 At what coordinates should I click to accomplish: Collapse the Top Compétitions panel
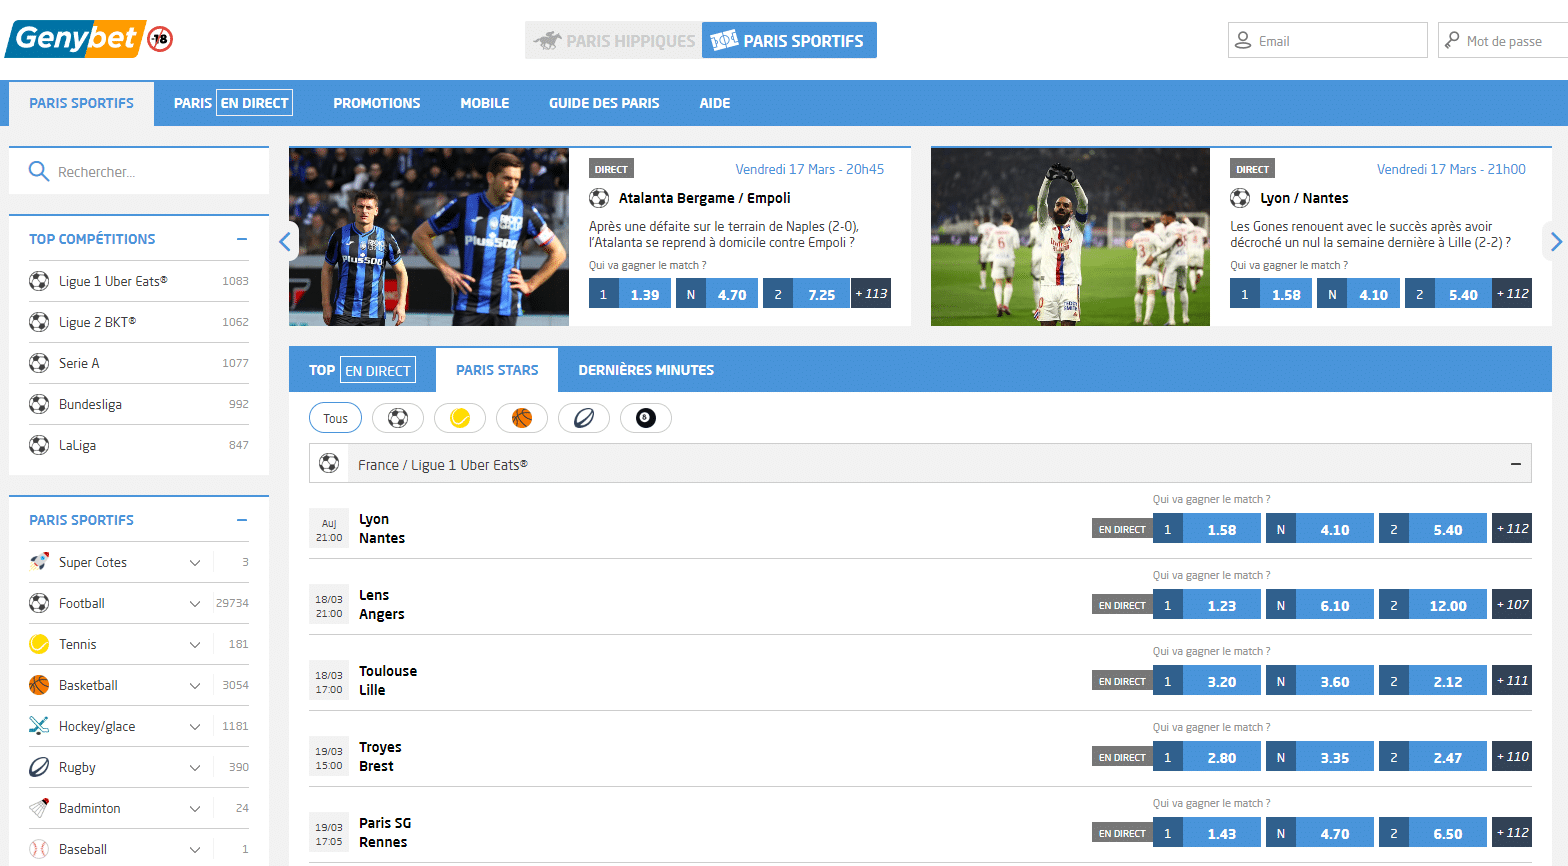click(x=242, y=239)
